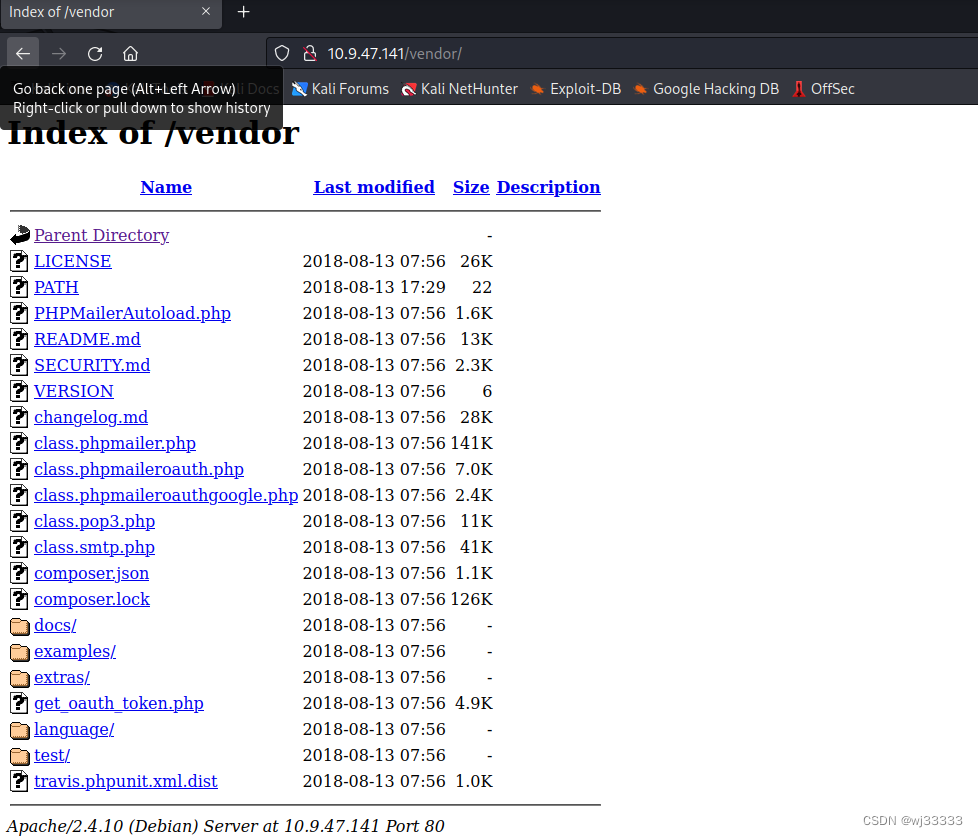Click the file icon beside VERSION

point(19,391)
